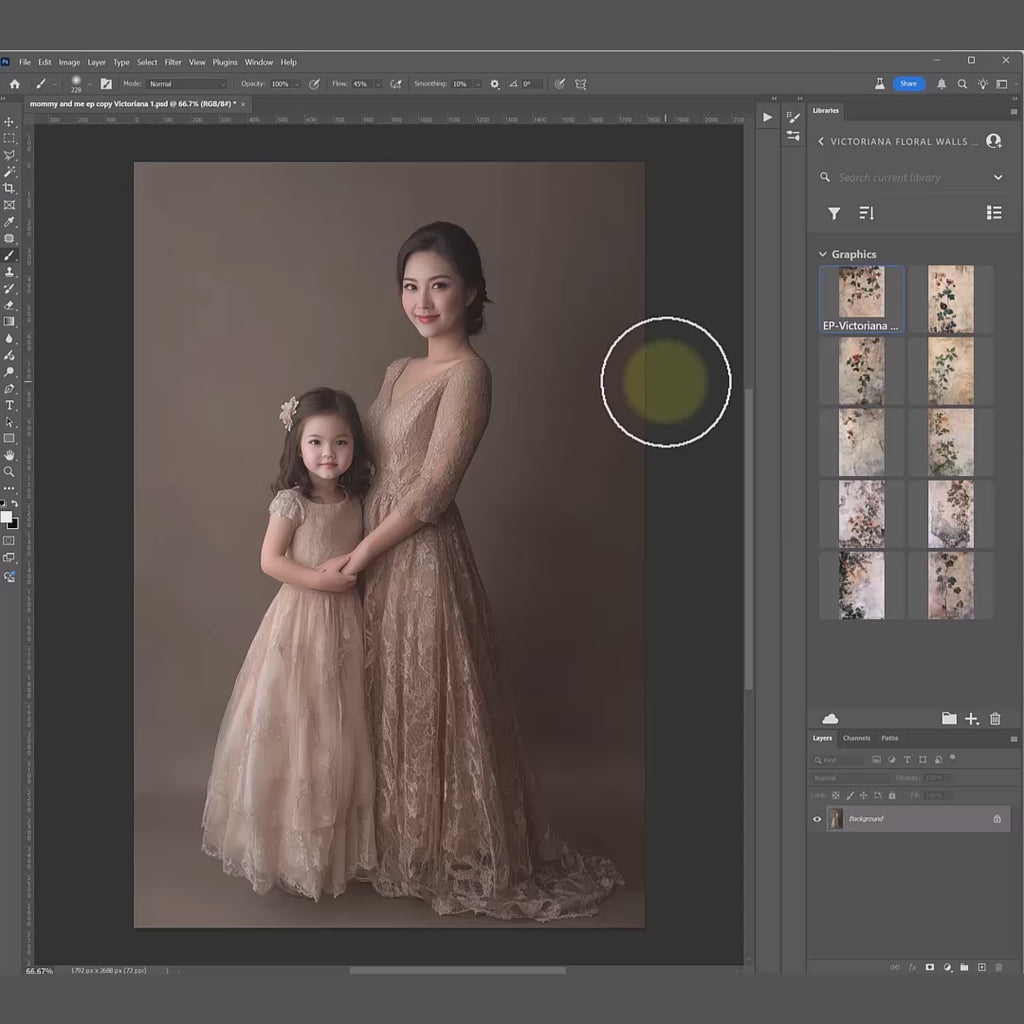Open the Filter menu
Viewport: 1024px width, 1024px height.
click(173, 62)
